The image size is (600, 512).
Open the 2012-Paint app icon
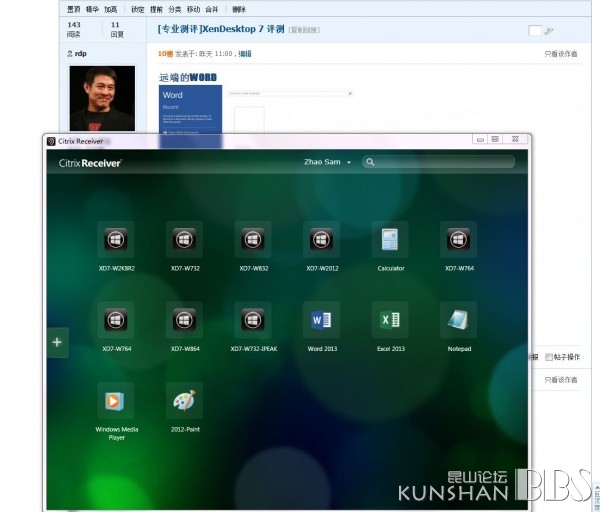pyautogui.click(x=184, y=401)
